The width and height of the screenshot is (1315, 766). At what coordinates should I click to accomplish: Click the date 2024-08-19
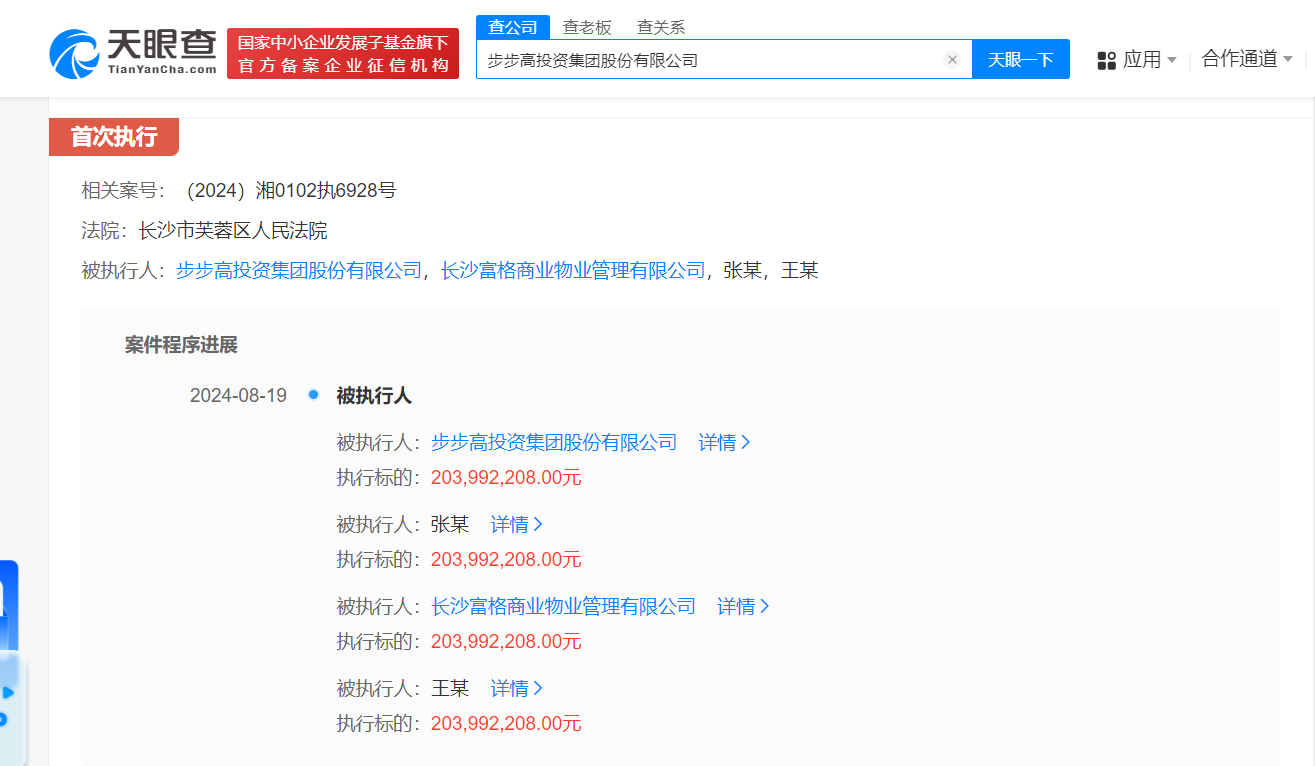pyautogui.click(x=238, y=396)
